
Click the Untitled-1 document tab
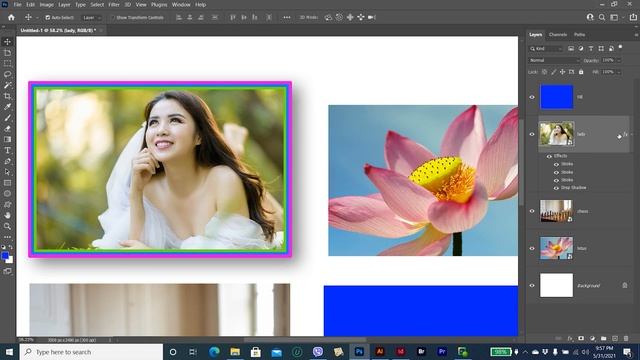pyautogui.click(x=58, y=31)
